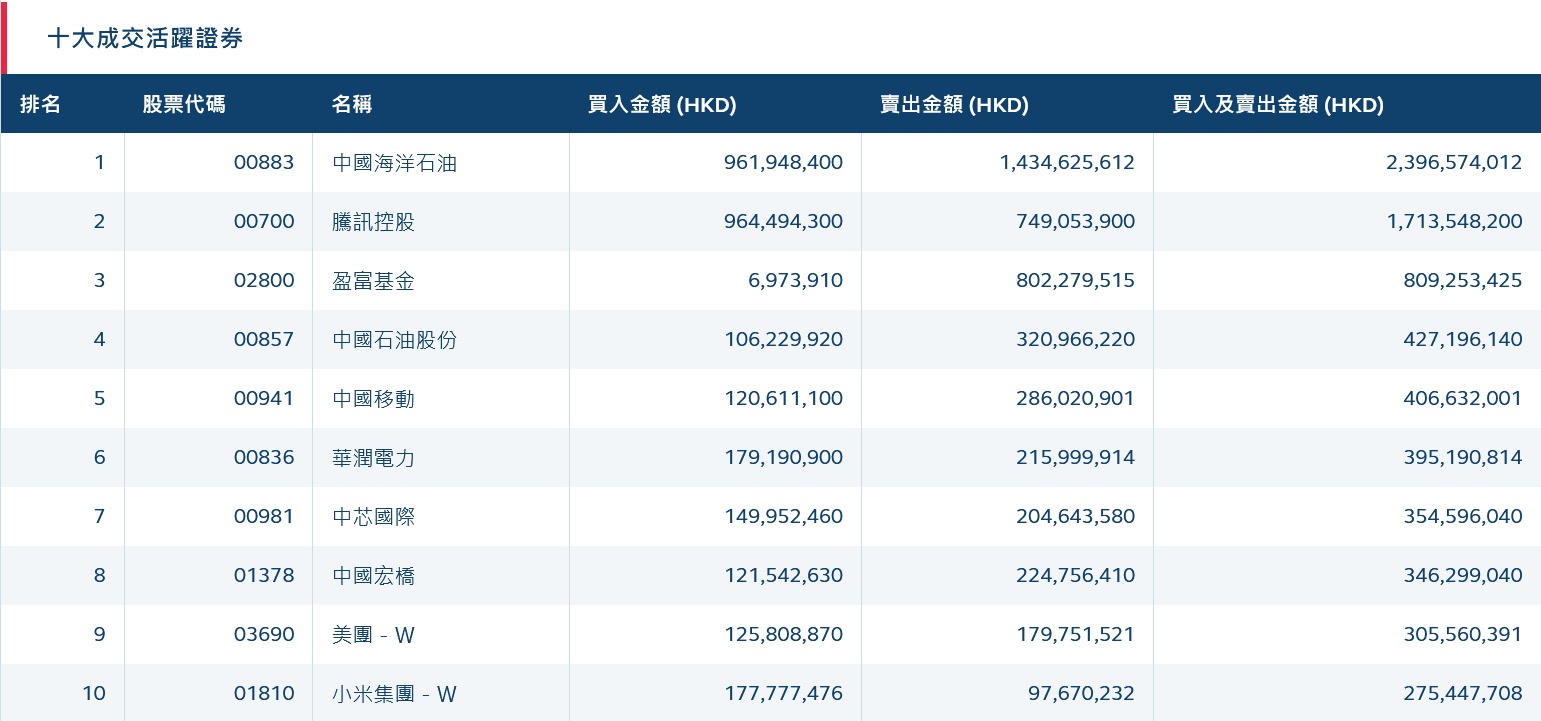
Task: Click the 排名 column header
Action: (x=41, y=104)
